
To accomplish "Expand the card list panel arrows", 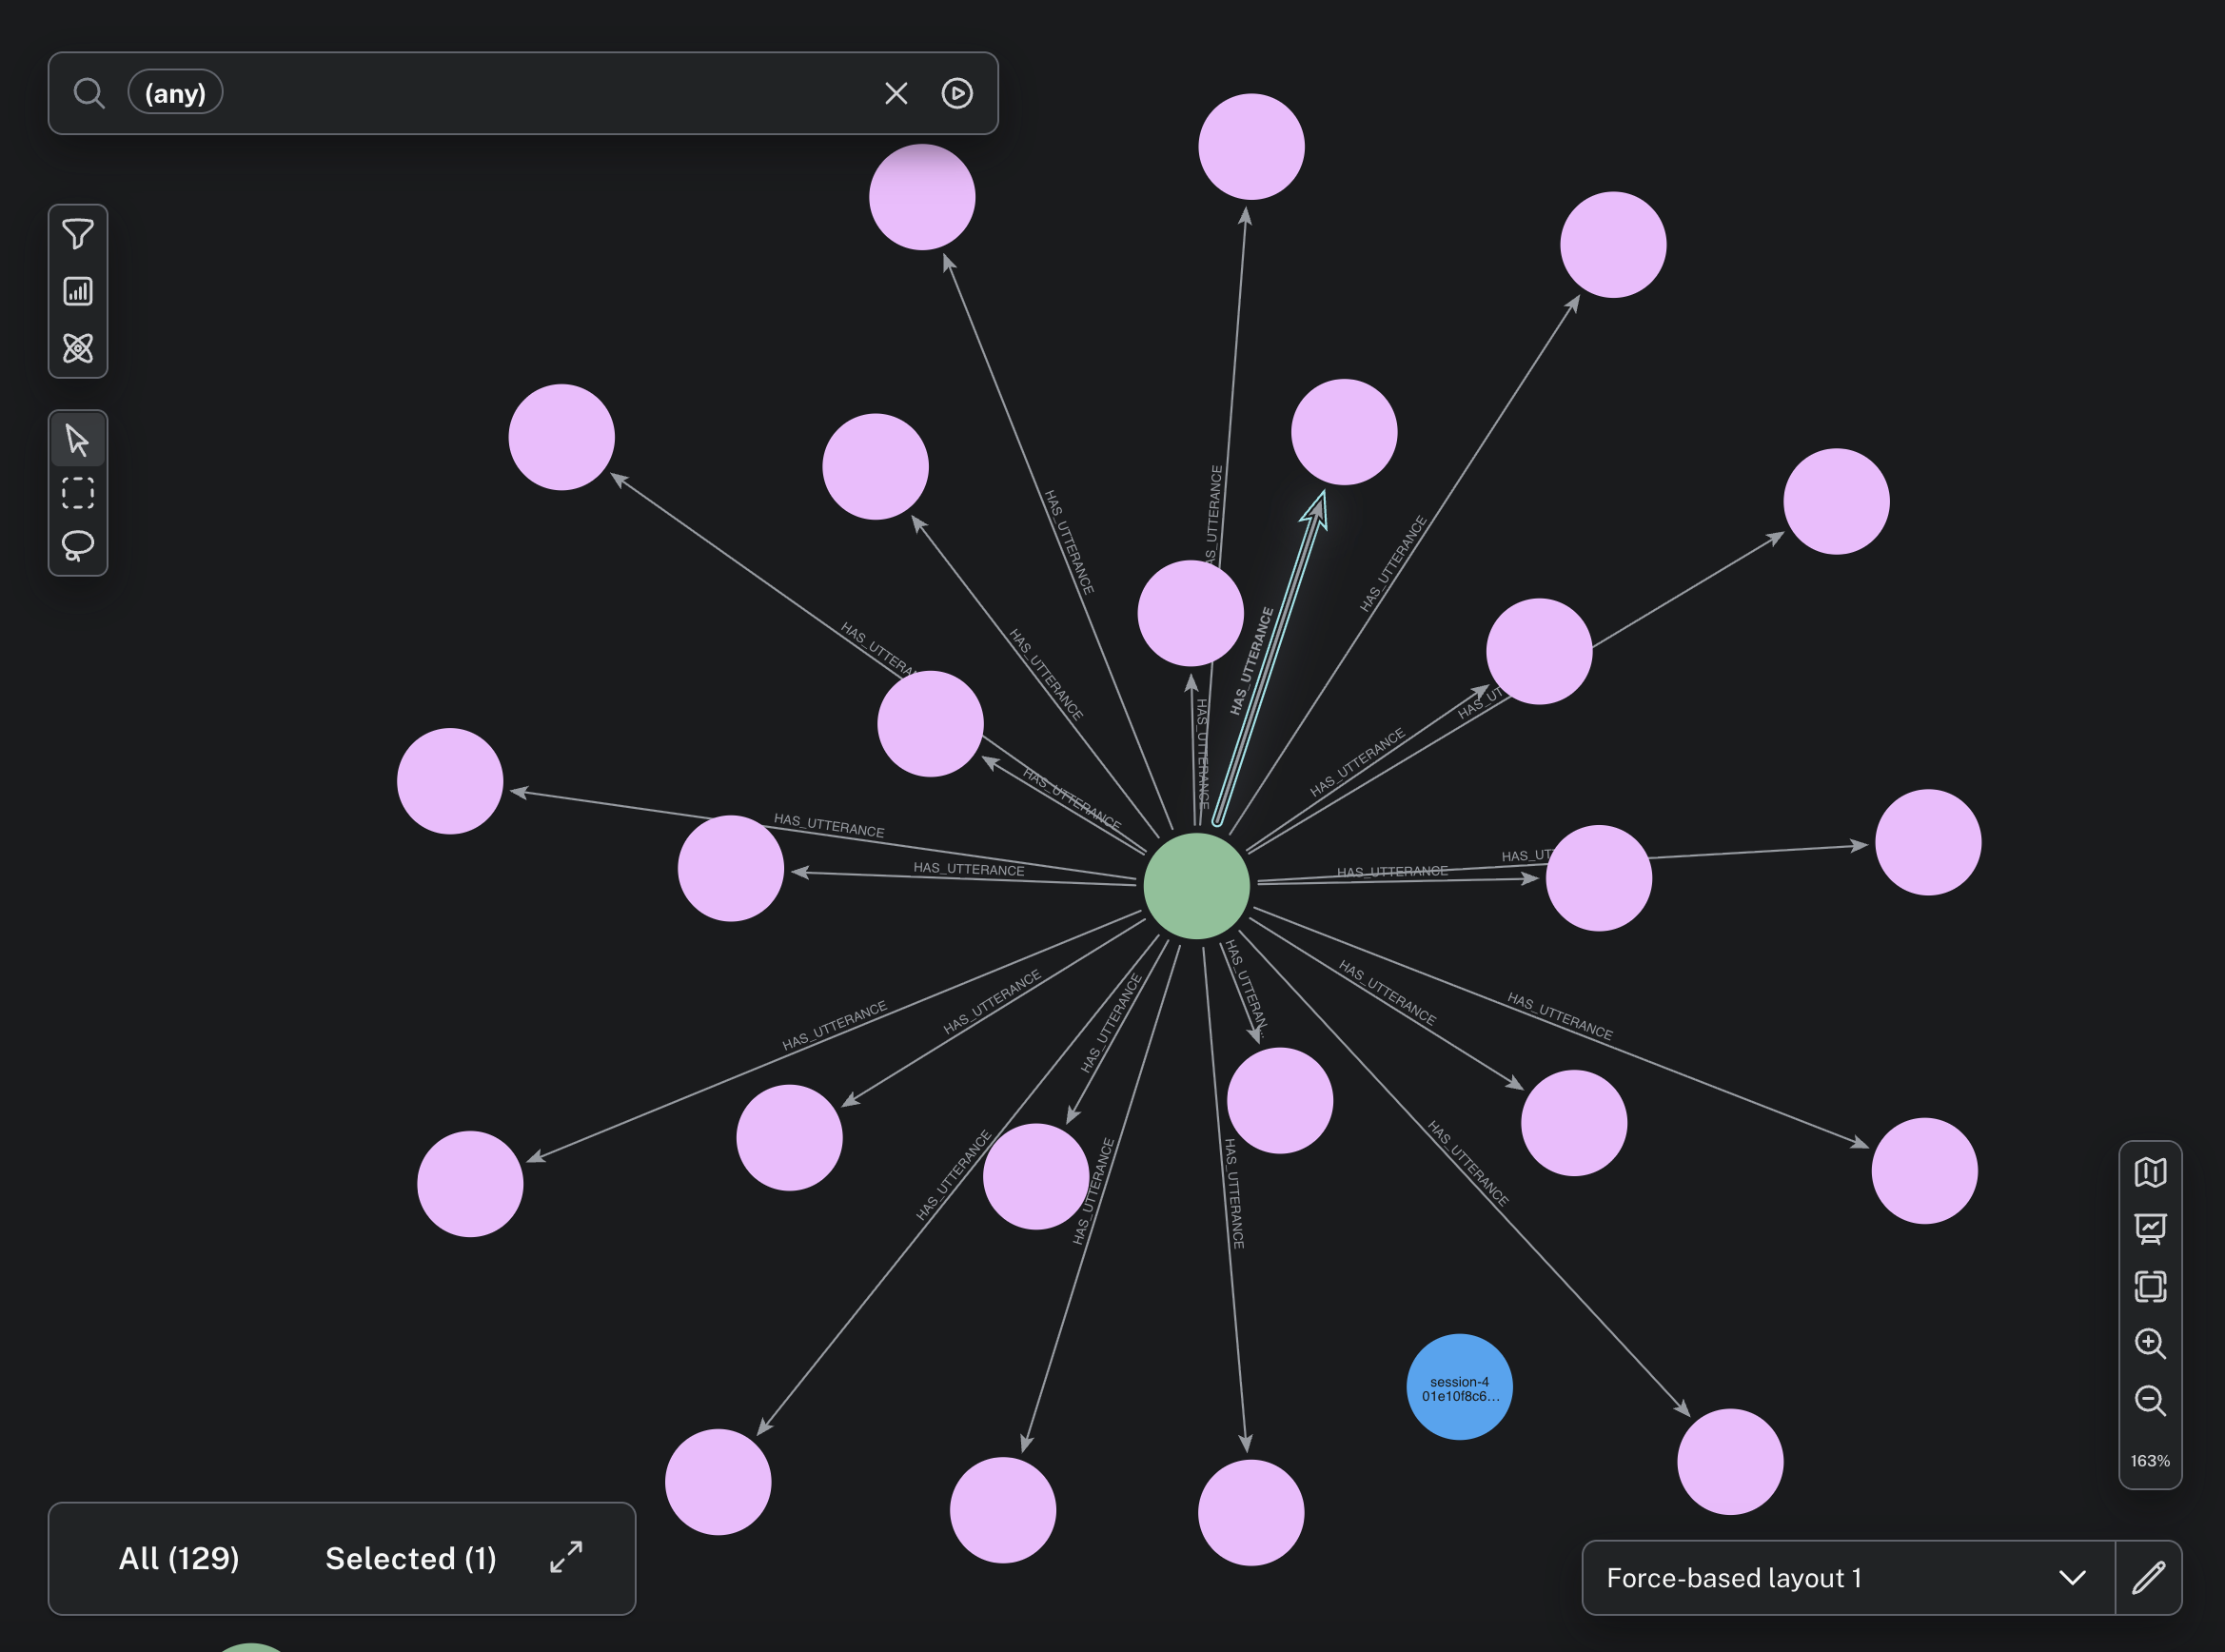I will click(x=566, y=1557).
